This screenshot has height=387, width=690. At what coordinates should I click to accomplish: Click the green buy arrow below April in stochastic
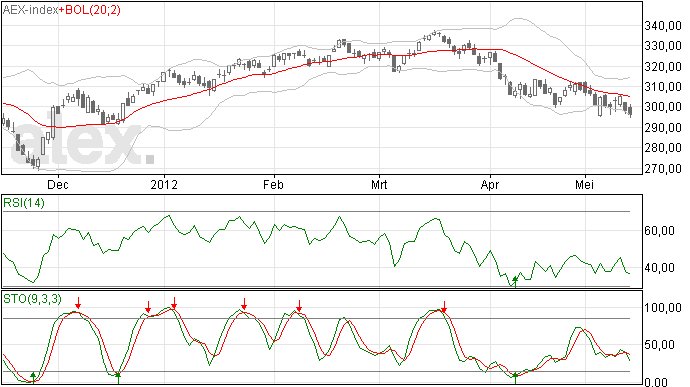(x=515, y=378)
